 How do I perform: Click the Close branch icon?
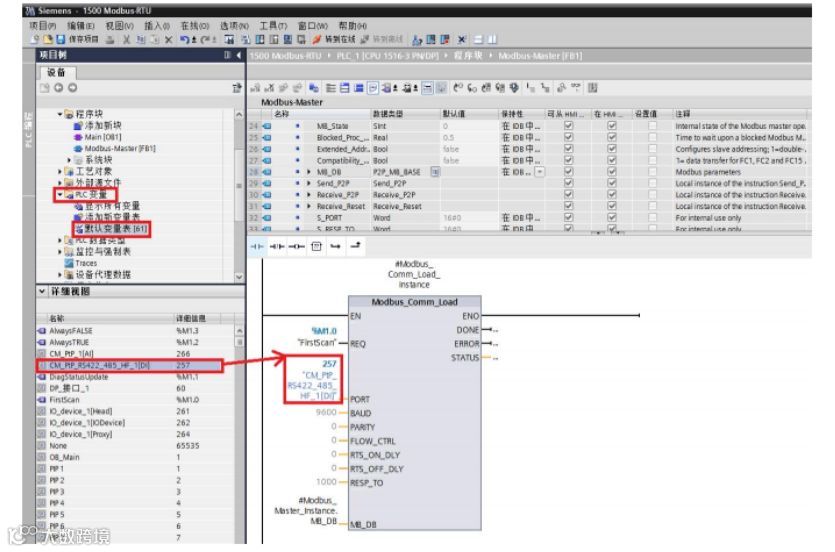pos(355,245)
